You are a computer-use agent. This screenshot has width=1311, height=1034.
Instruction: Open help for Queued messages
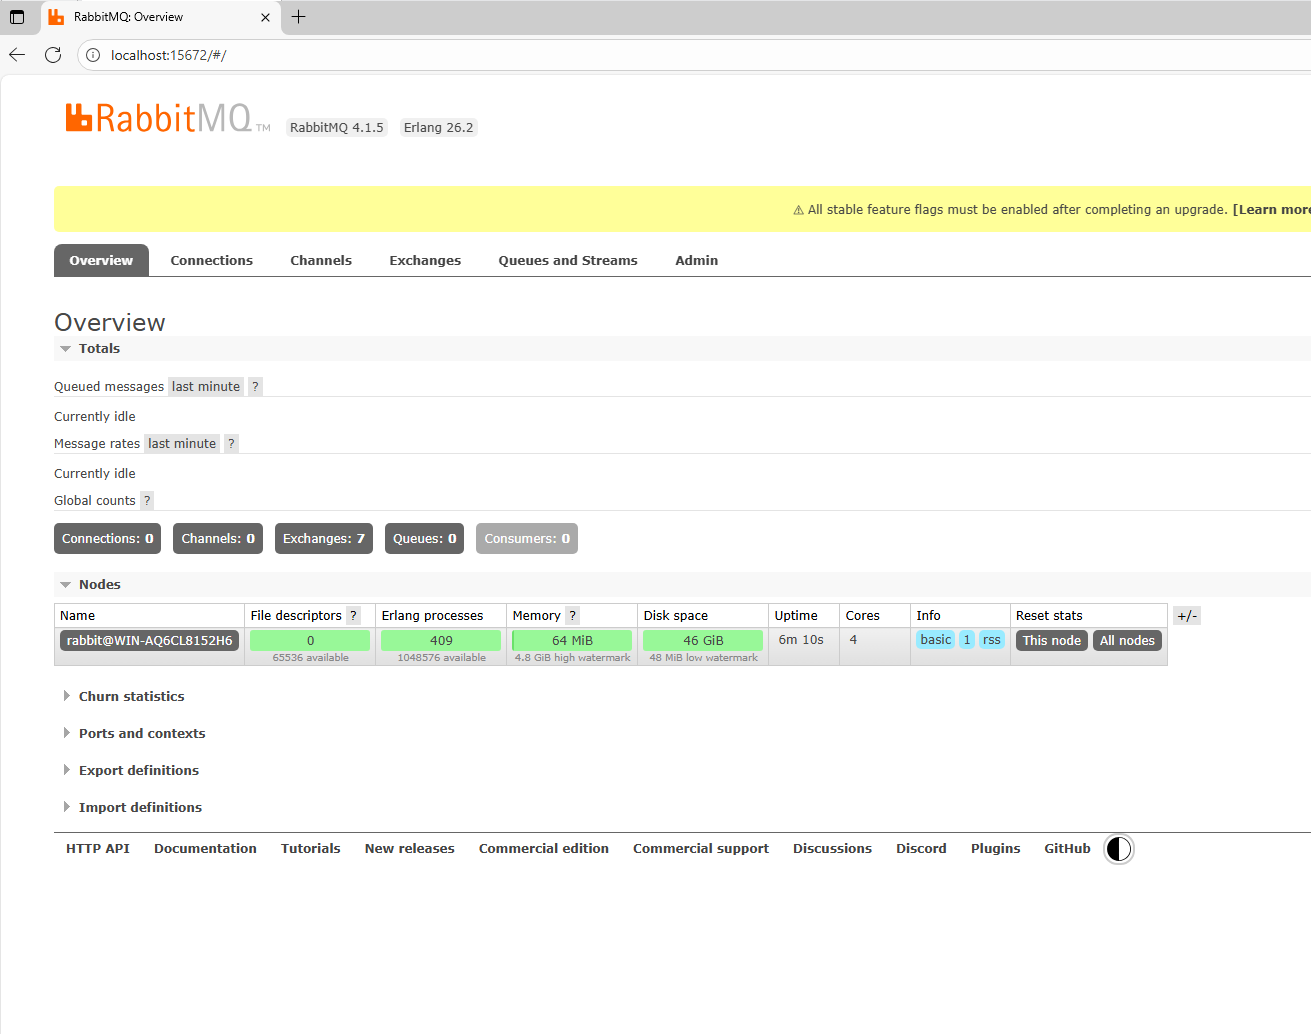click(255, 387)
